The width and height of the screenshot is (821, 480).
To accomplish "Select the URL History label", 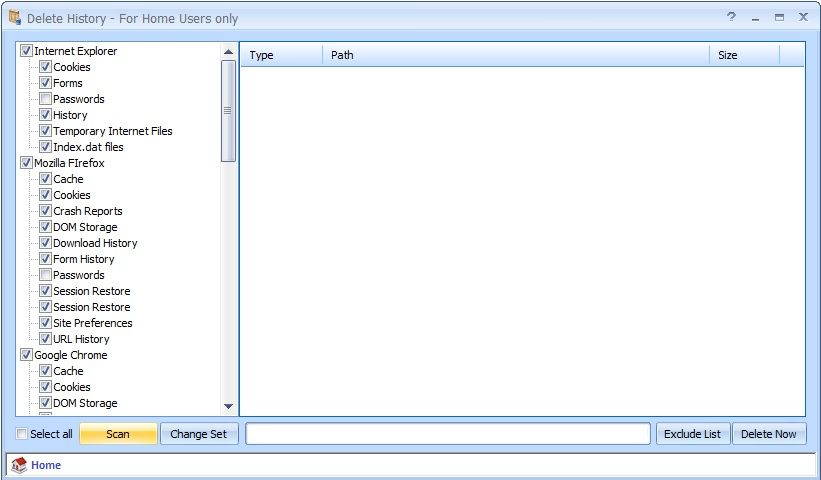I will 81,339.
